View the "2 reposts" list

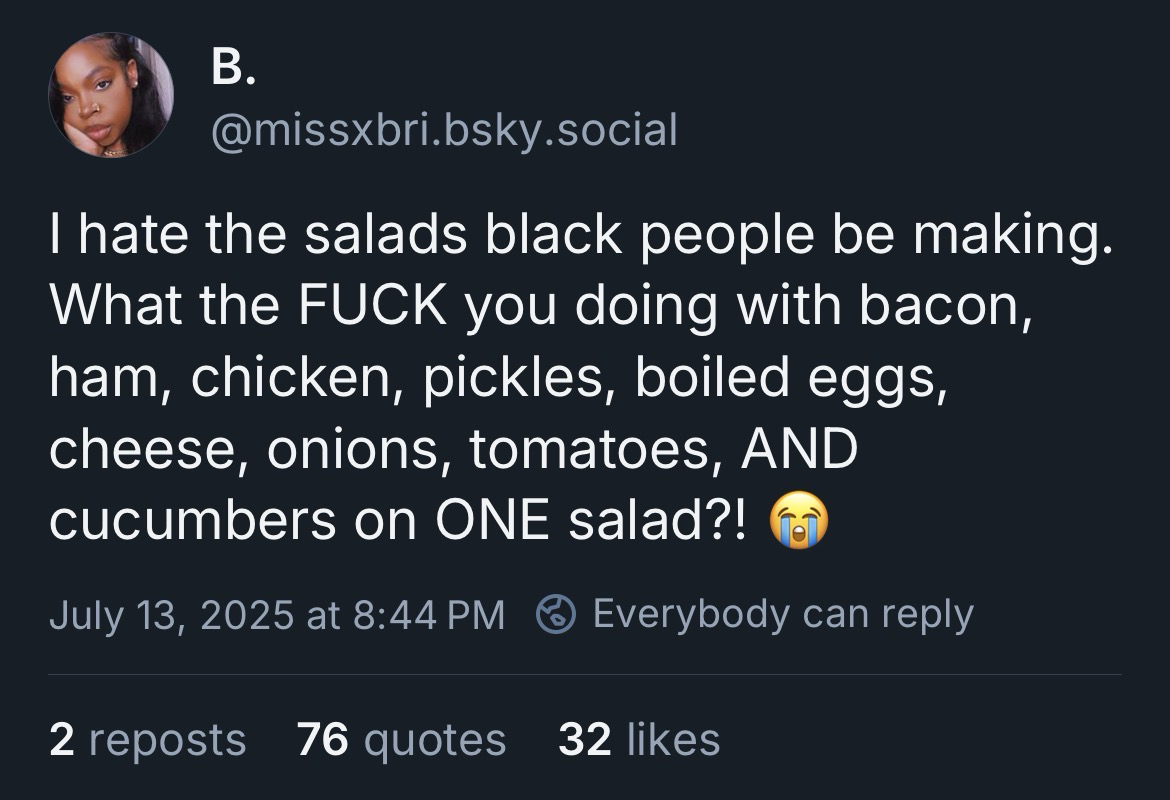coord(147,740)
